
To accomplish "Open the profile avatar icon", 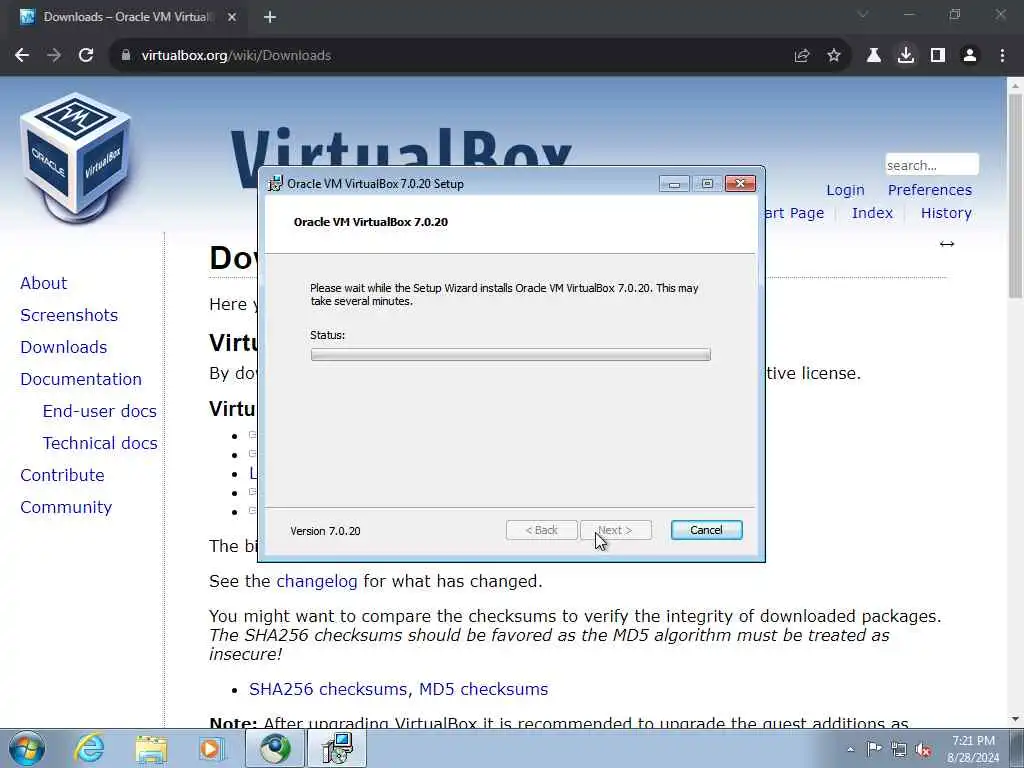I will coord(970,56).
